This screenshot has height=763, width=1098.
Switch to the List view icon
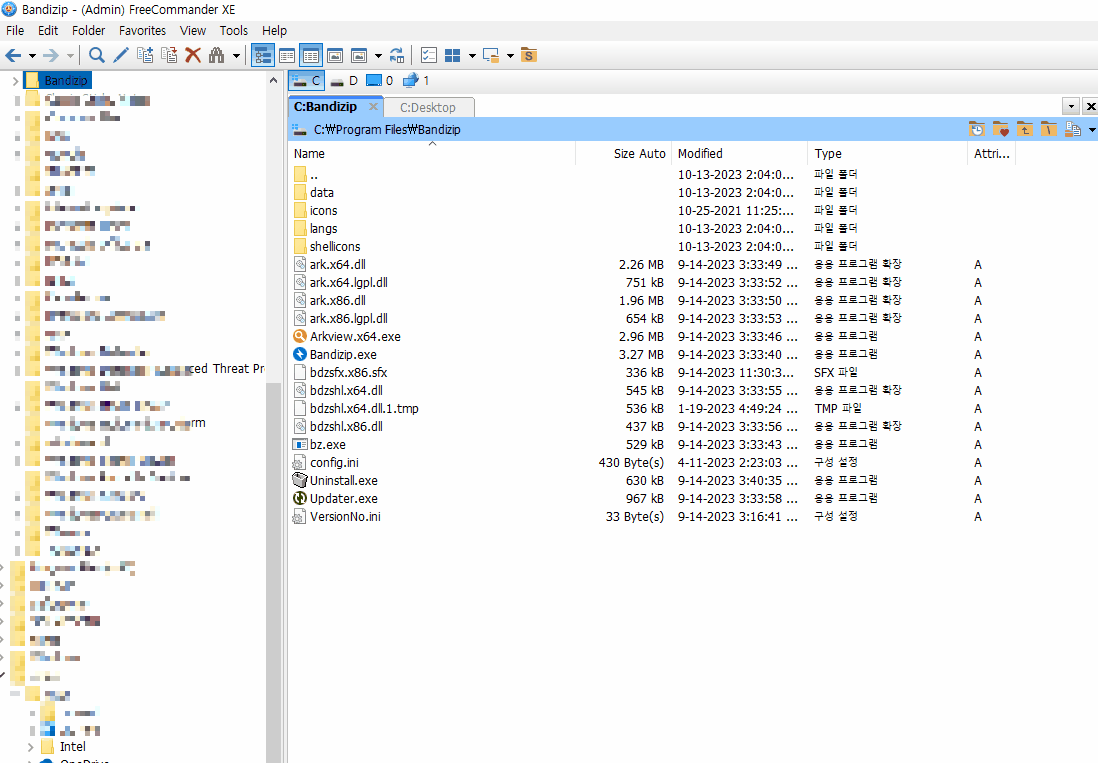coord(286,55)
